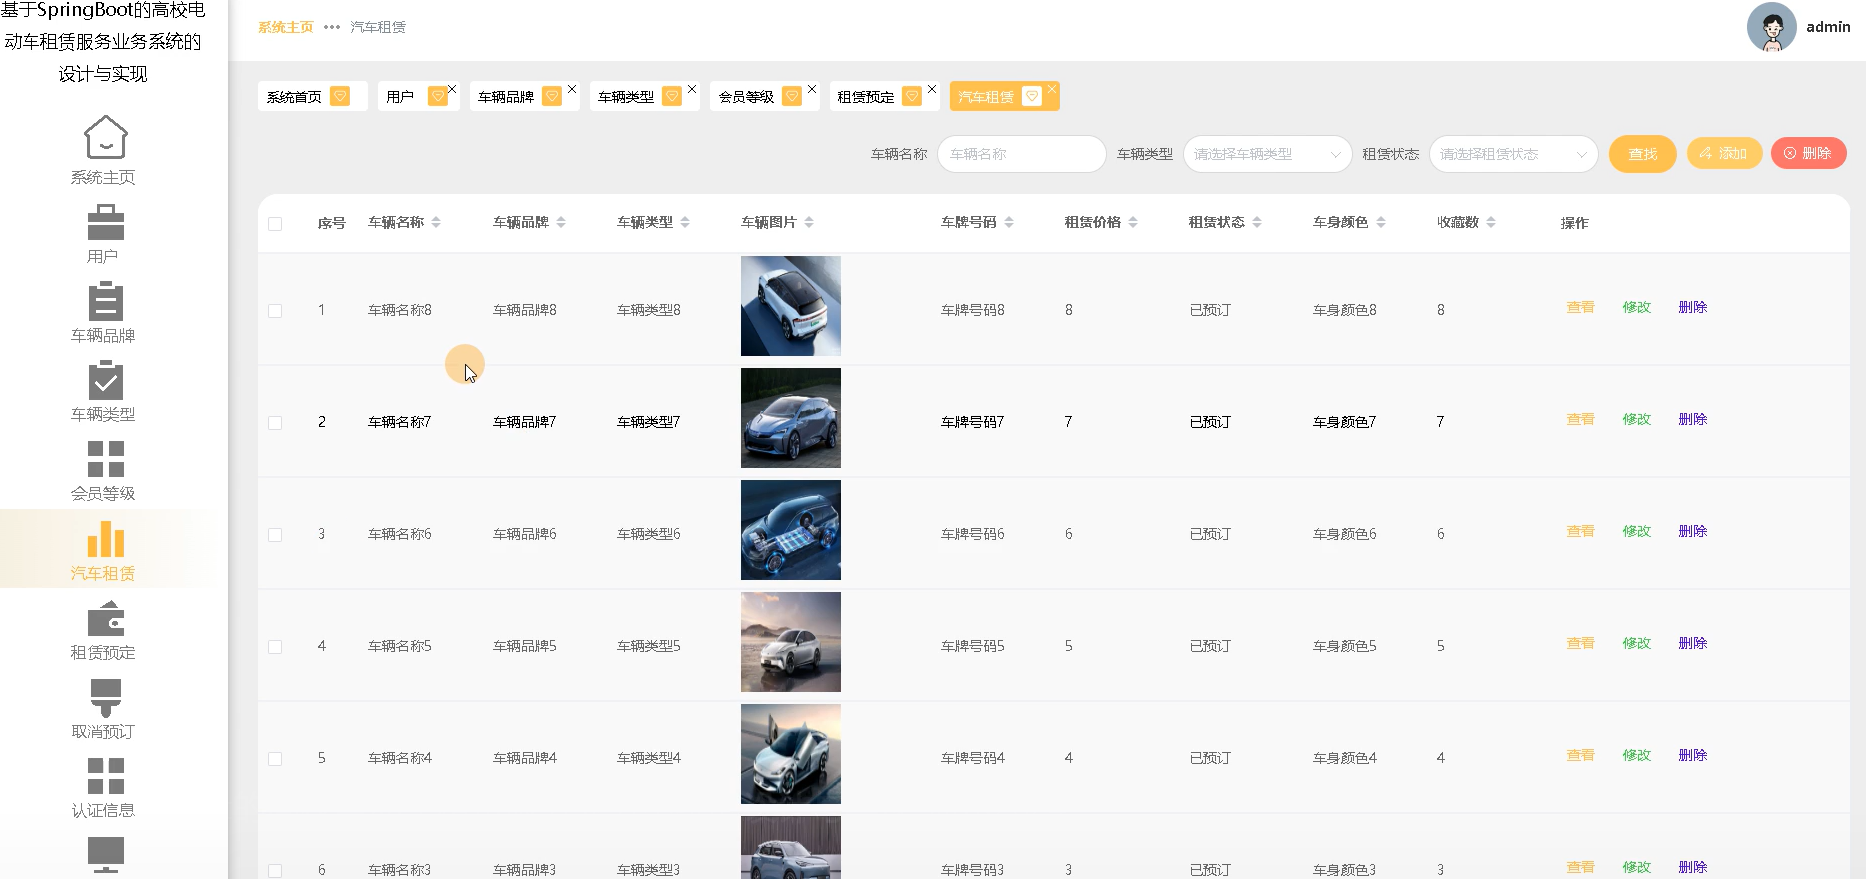The width and height of the screenshot is (1866, 879).
Task: Click heart icon on 汽车租赁 tab
Action: 1032,96
